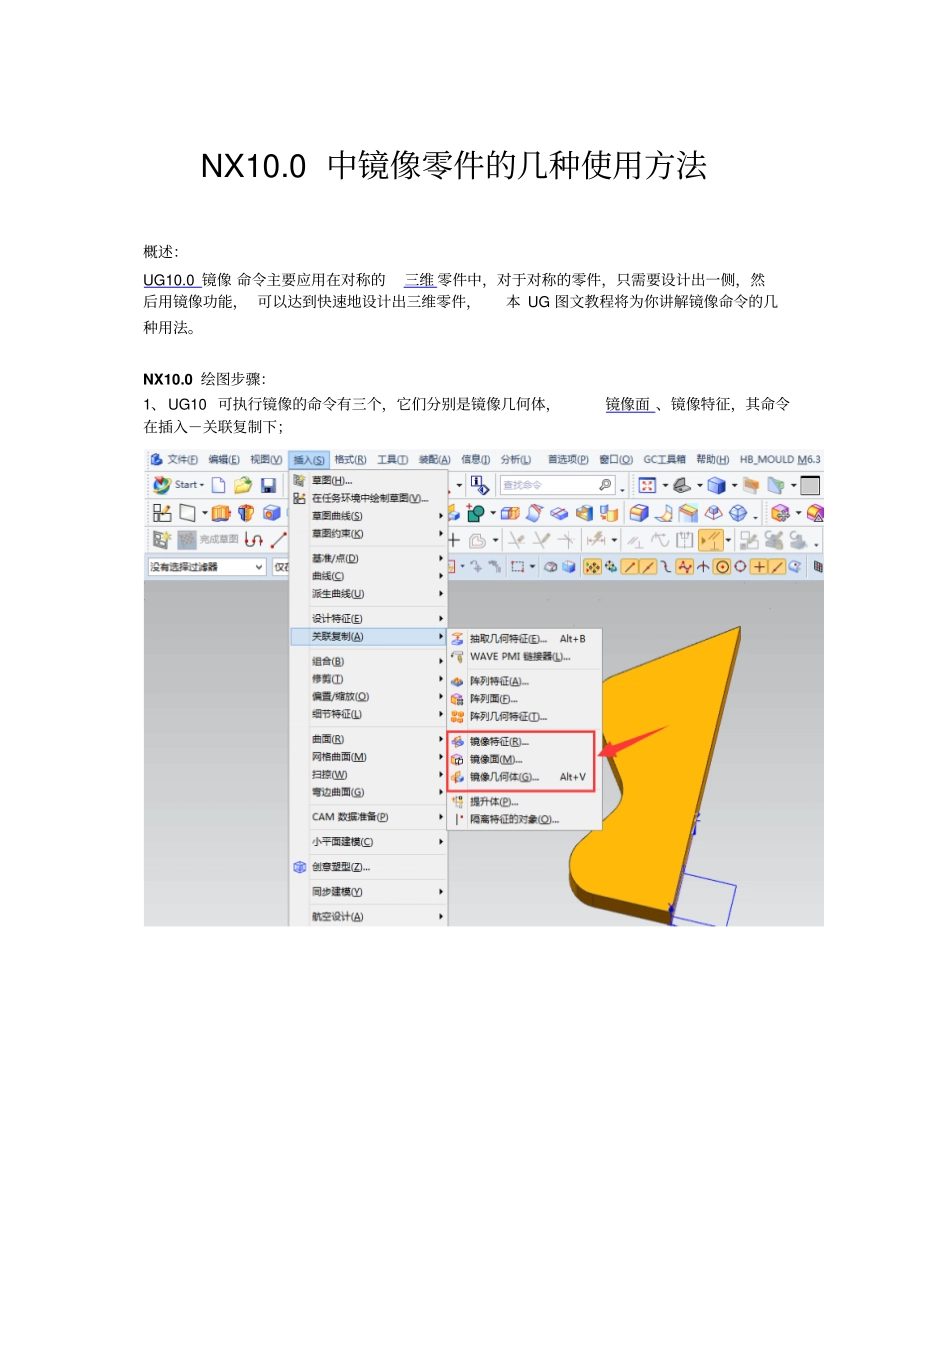Expand the 组合(B) submenu
Viewport: 950px width, 1345px height.
tap(369, 661)
